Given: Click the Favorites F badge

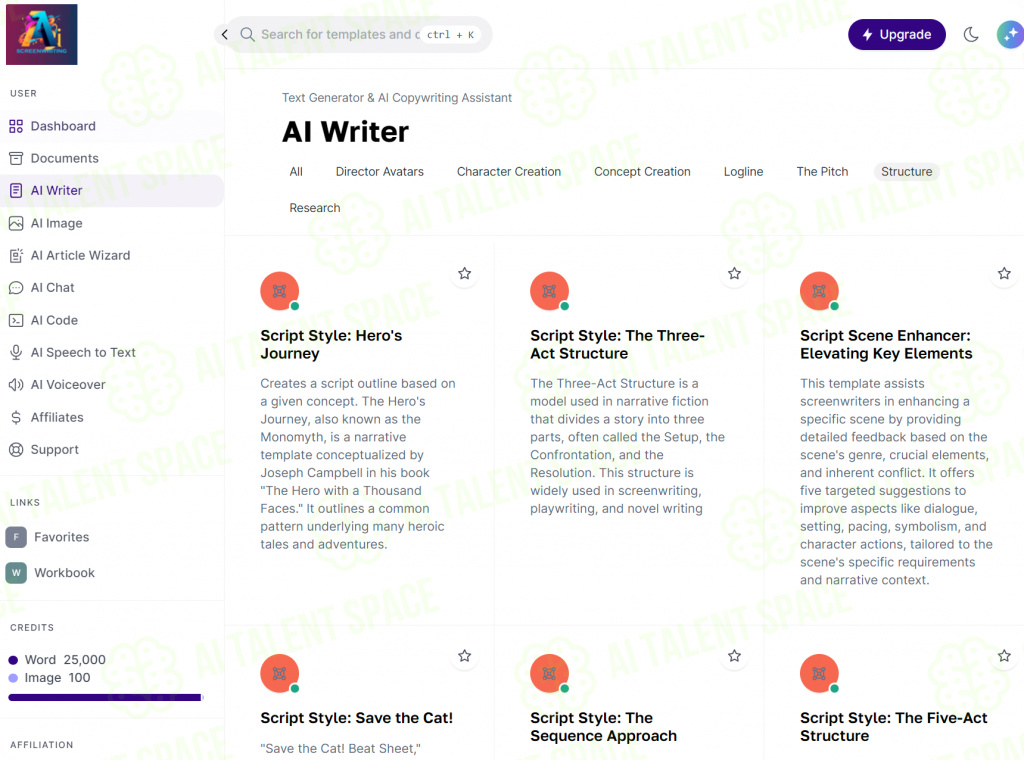Looking at the screenshot, I should [16, 537].
